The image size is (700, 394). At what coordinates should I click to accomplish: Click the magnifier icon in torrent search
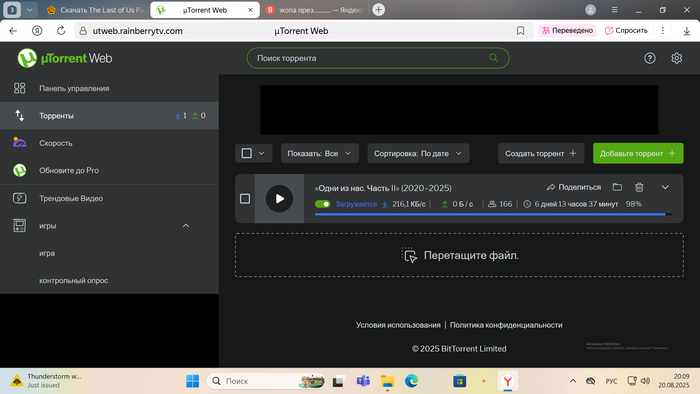(493, 58)
